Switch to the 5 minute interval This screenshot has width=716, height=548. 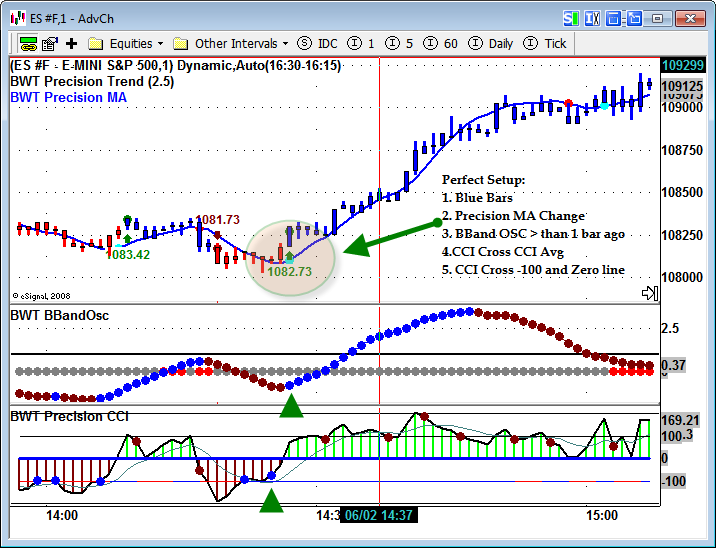pyautogui.click(x=399, y=44)
